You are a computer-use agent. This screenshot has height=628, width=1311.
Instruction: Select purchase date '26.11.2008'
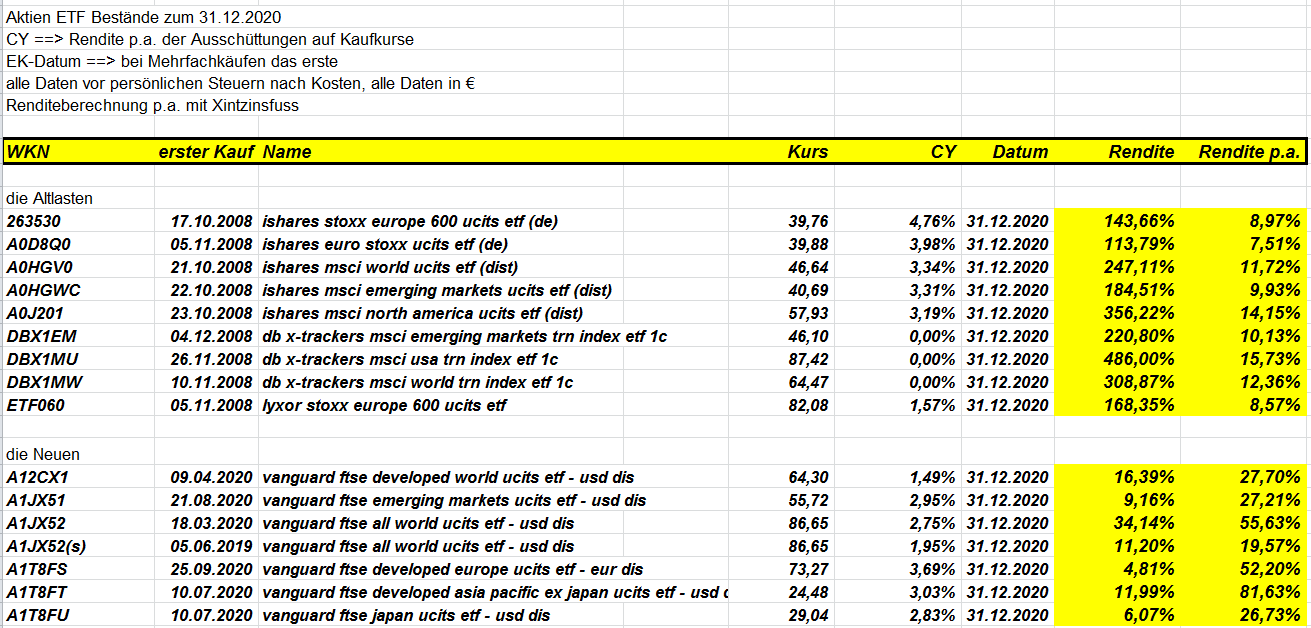(x=211, y=360)
